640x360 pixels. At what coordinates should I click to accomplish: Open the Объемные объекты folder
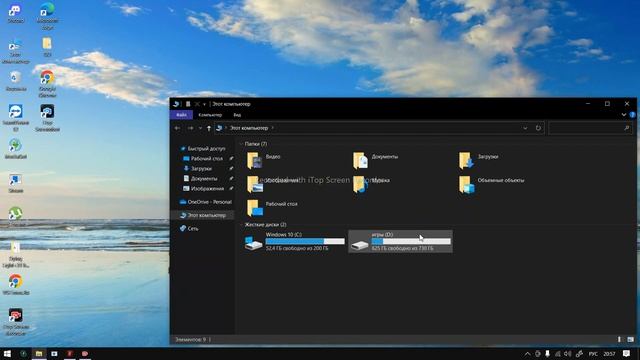(x=491, y=184)
